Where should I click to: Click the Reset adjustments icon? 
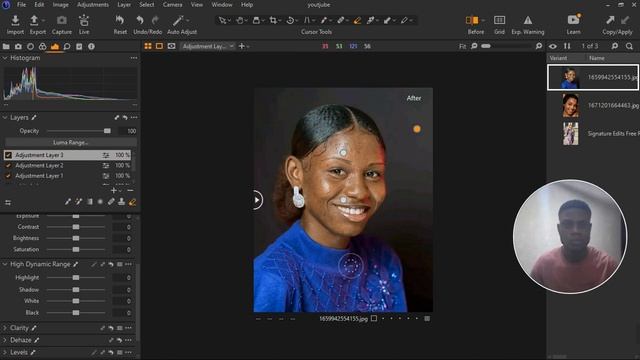pos(120,20)
